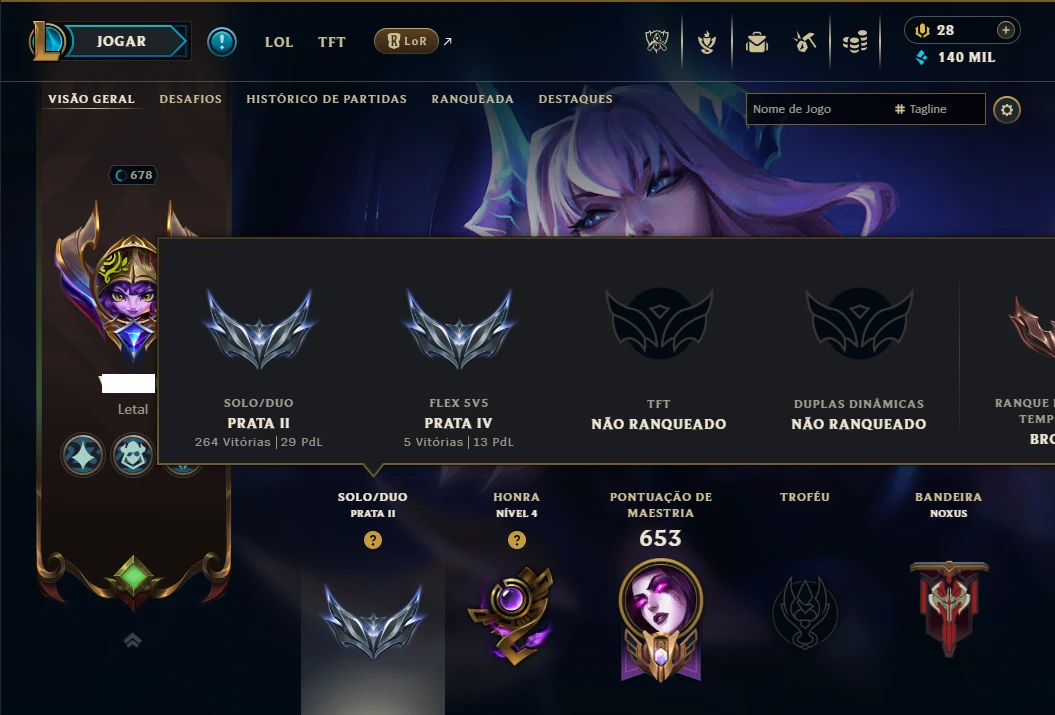
Task: Select the TFT menu item
Action: pyautogui.click(x=332, y=42)
